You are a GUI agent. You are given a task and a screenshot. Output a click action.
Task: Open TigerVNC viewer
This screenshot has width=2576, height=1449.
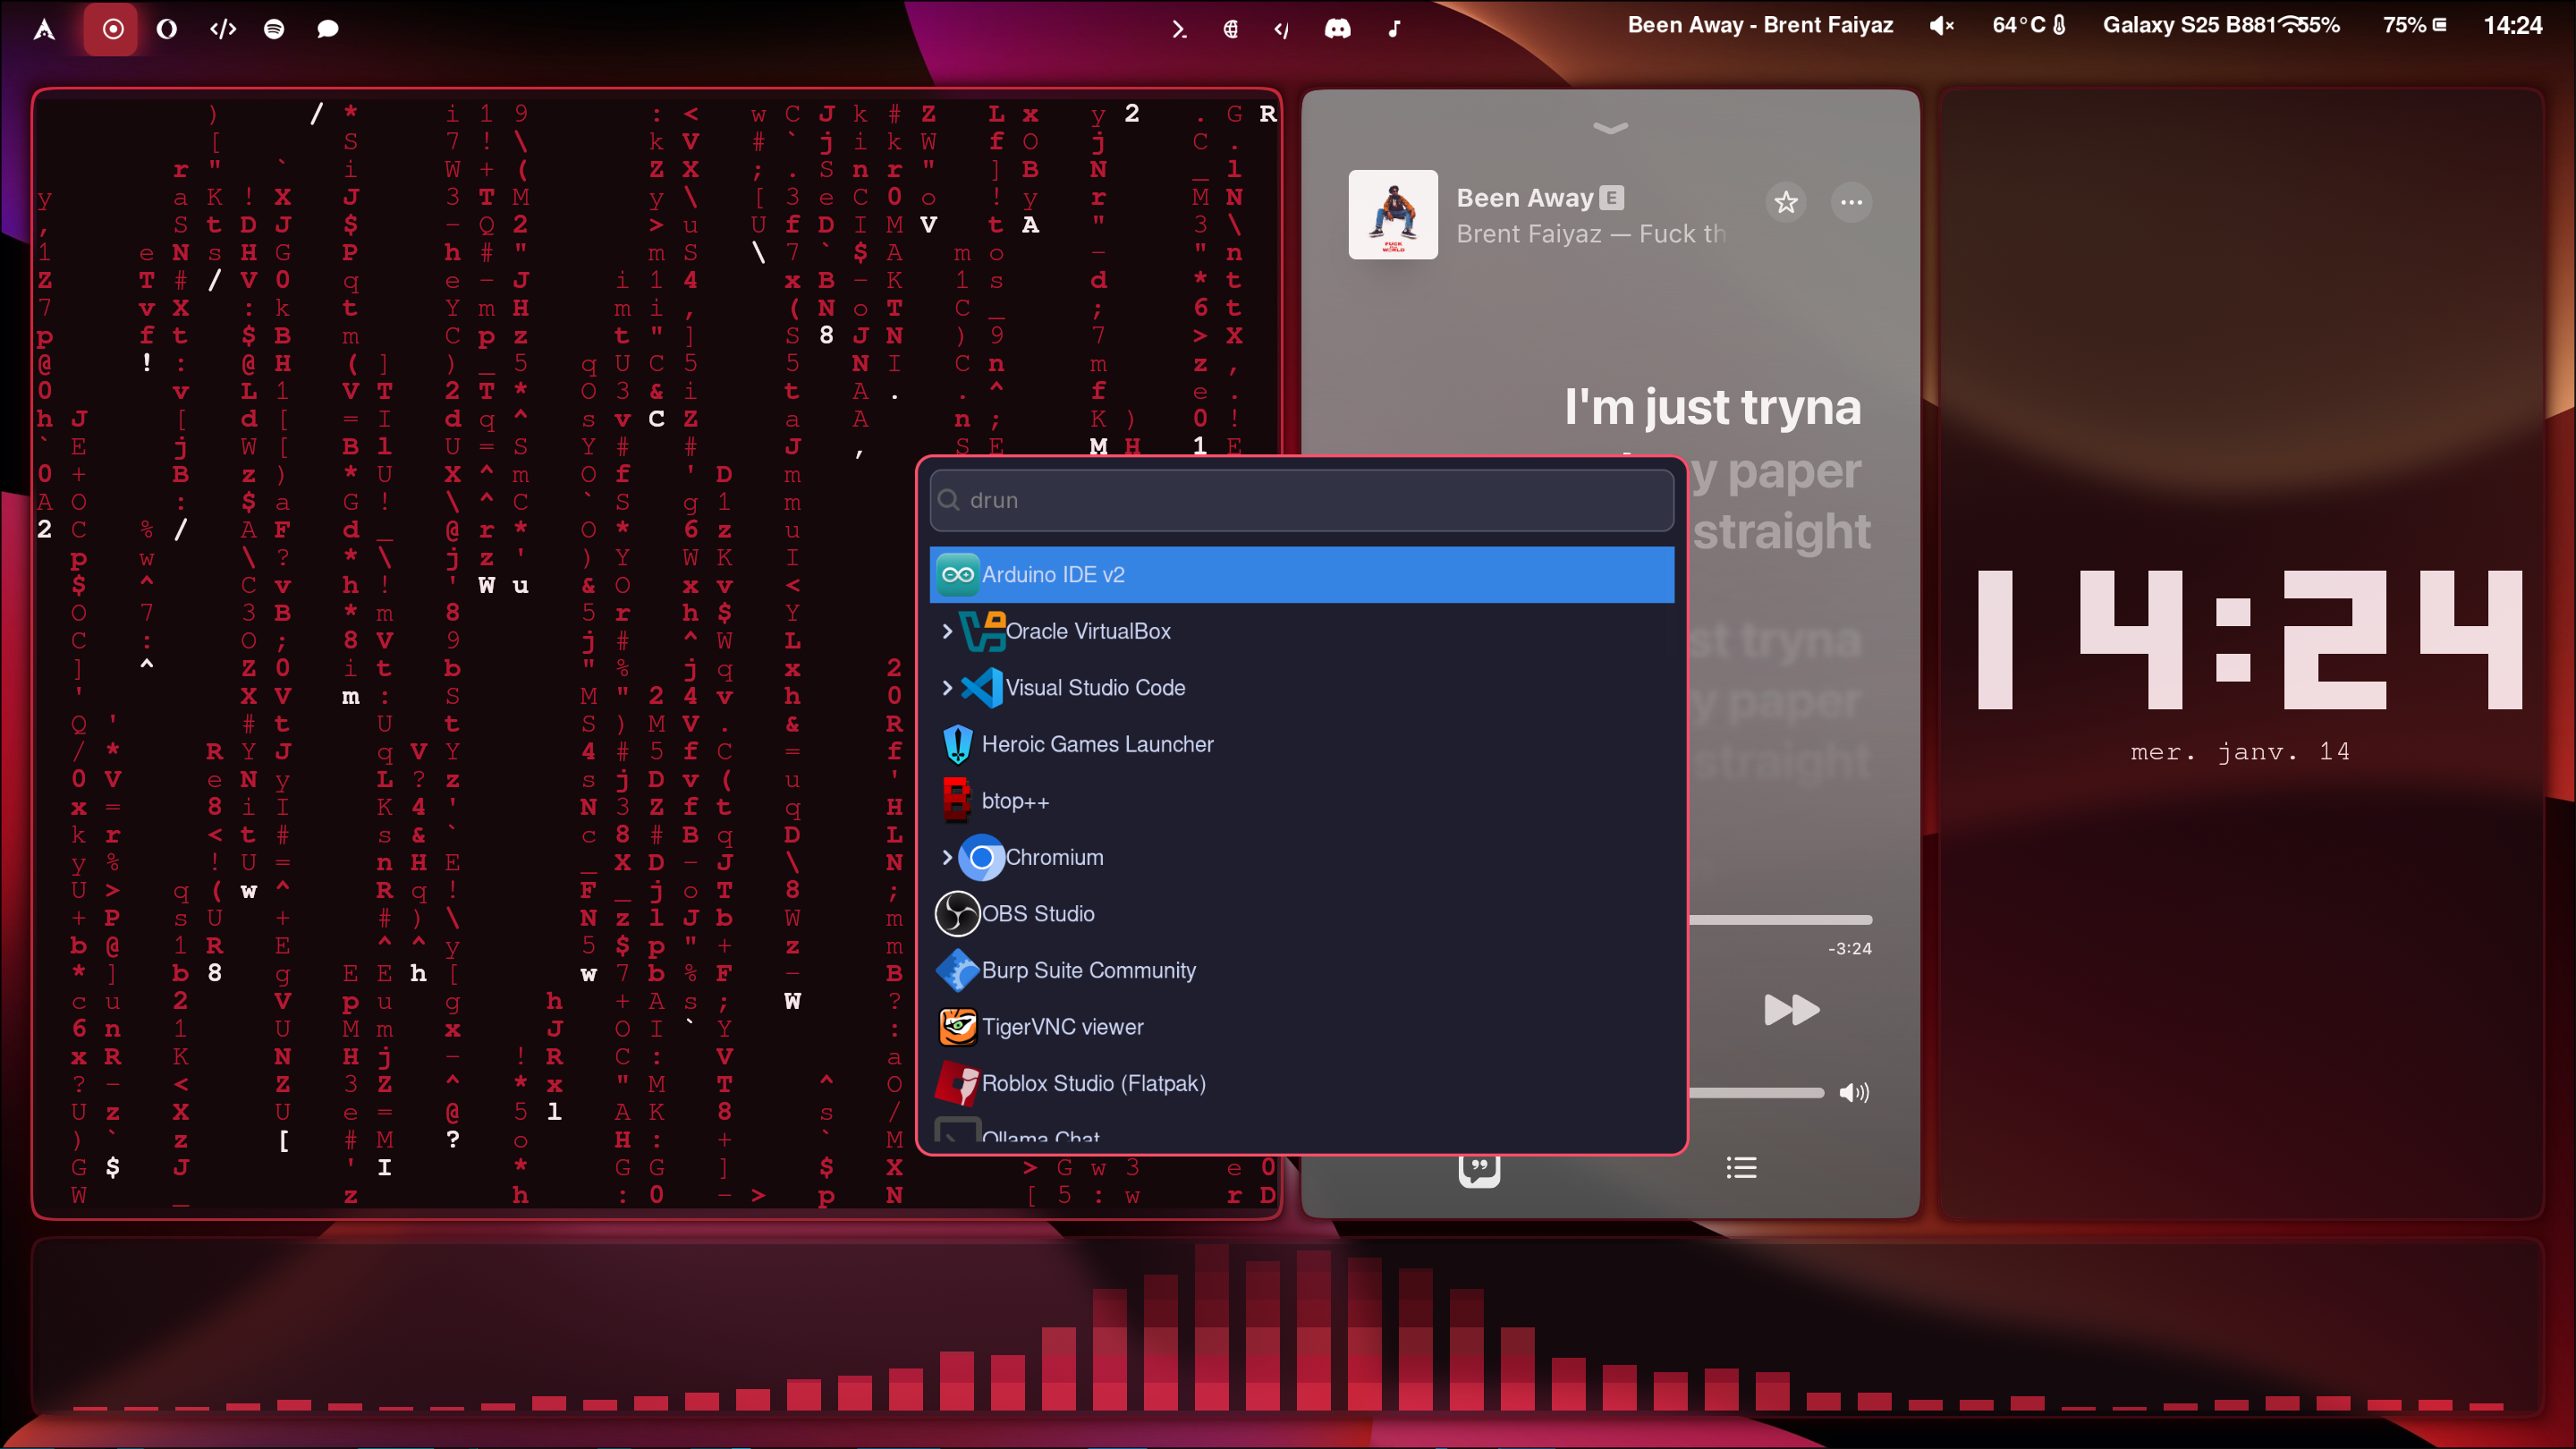tap(1301, 1027)
